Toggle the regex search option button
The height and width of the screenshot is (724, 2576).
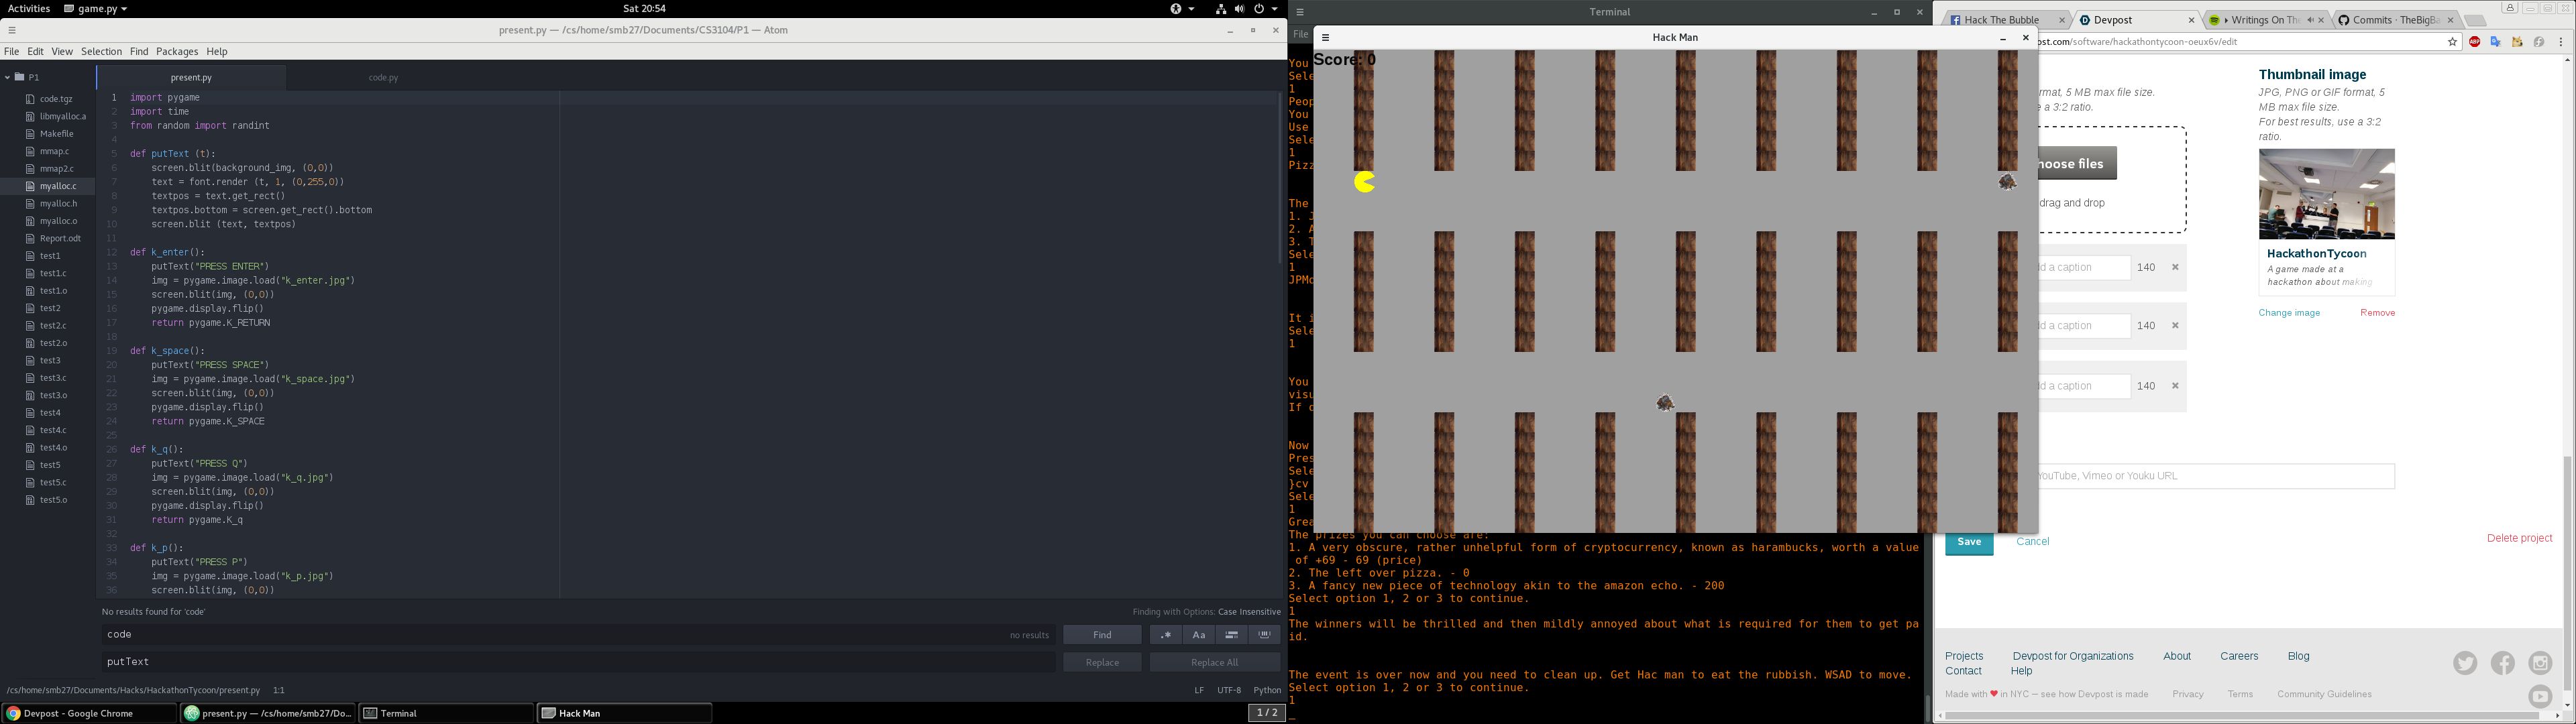tap(1166, 635)
